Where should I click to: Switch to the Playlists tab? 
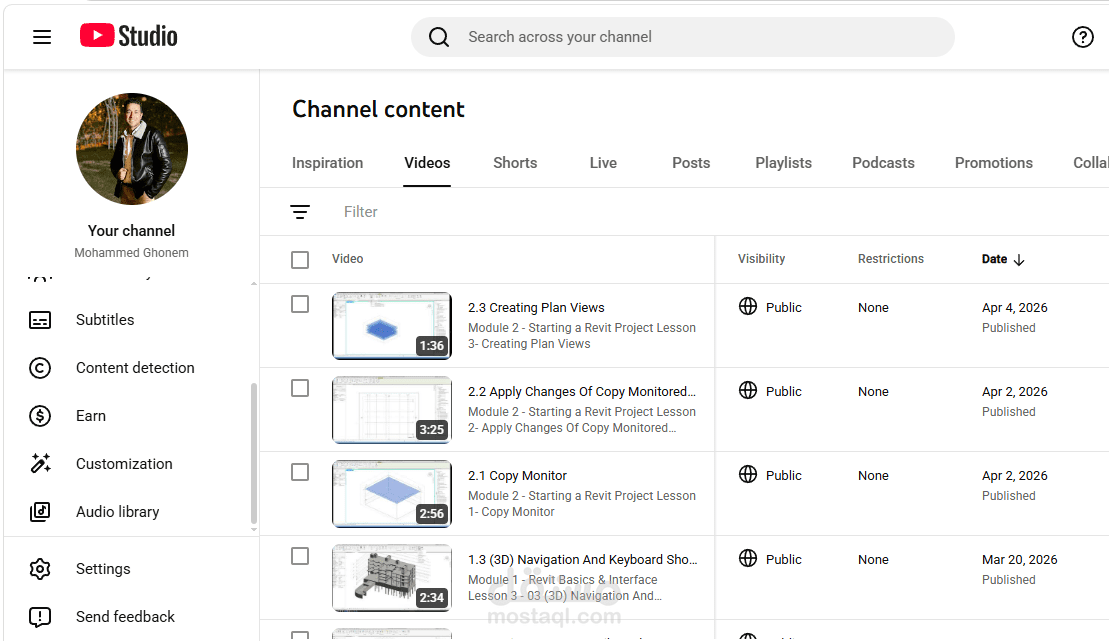pyautogui.click(x=783, y=163)
